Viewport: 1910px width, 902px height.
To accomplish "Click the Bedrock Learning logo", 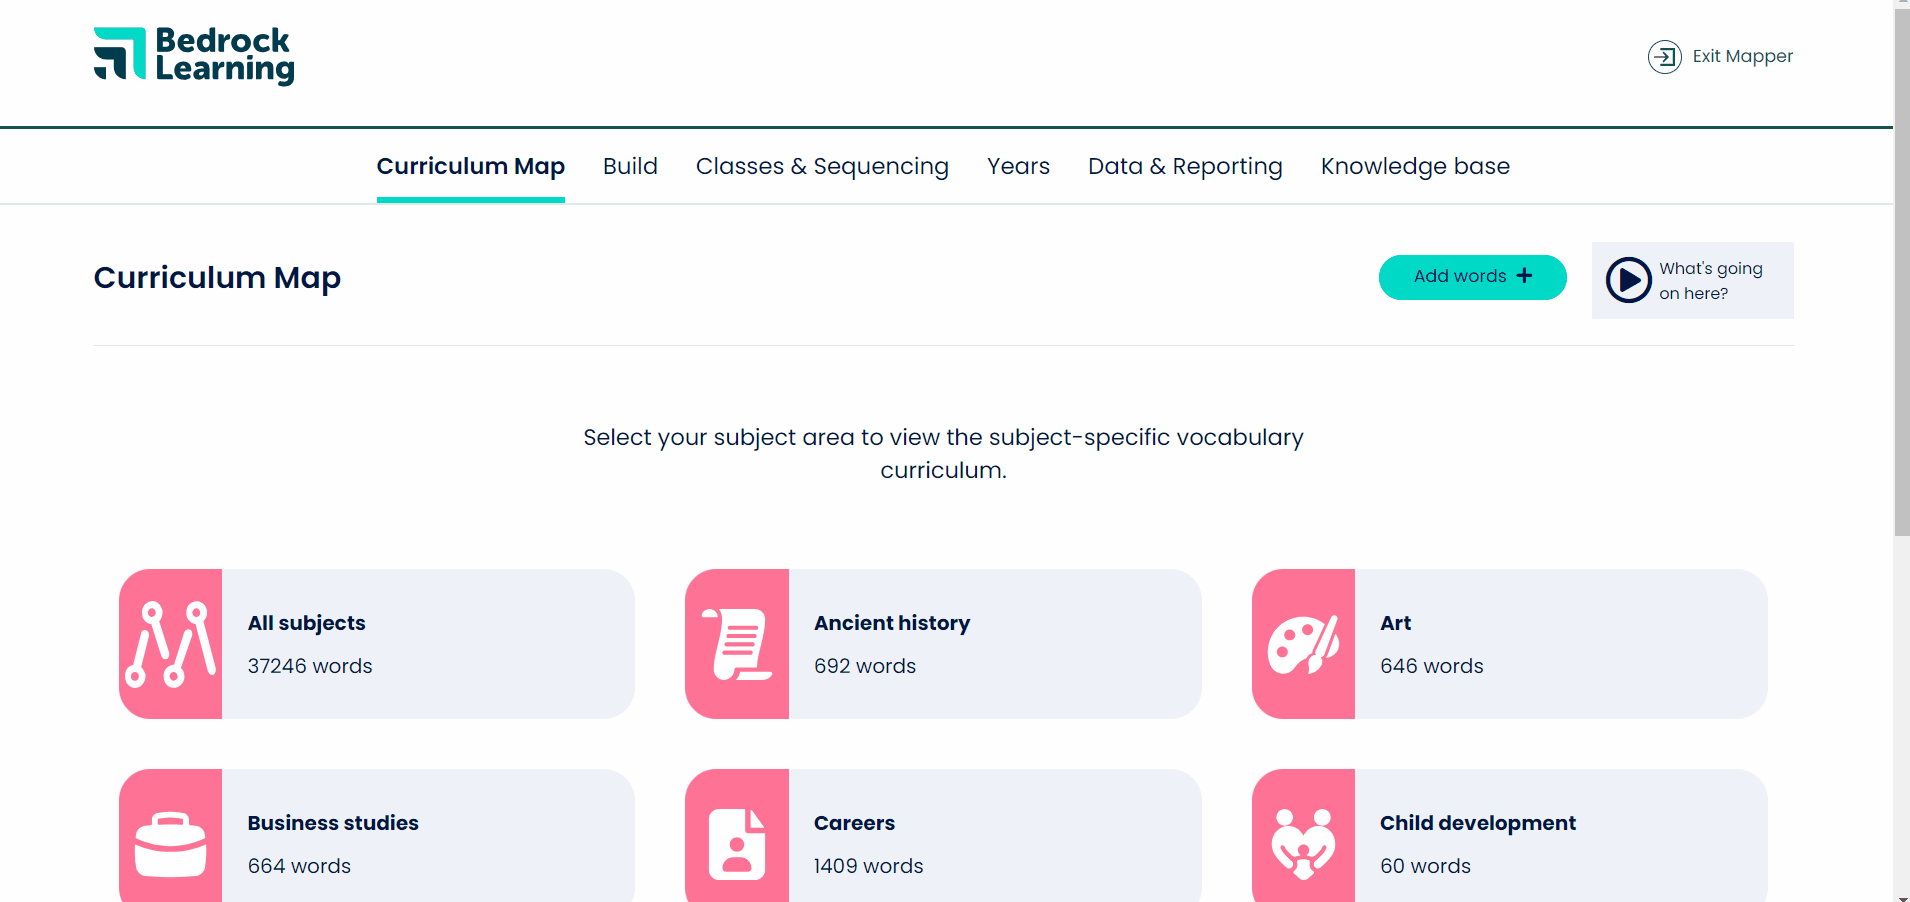I will coord(193,56).
